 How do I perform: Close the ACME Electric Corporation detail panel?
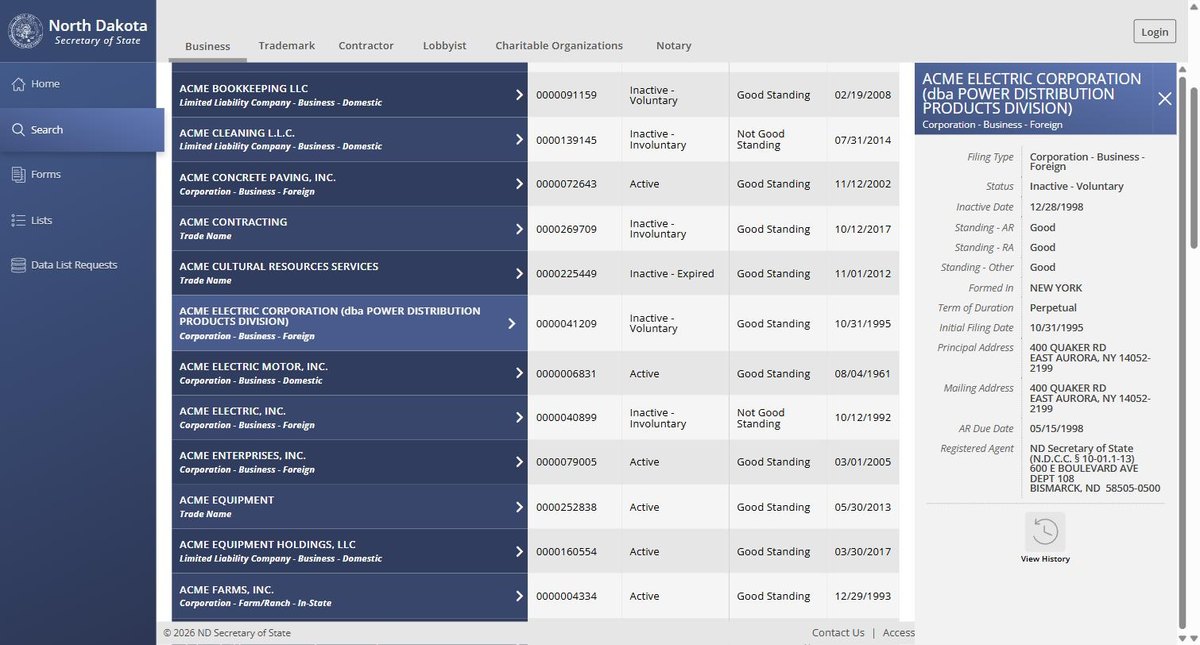click(x=1164, y=98)
